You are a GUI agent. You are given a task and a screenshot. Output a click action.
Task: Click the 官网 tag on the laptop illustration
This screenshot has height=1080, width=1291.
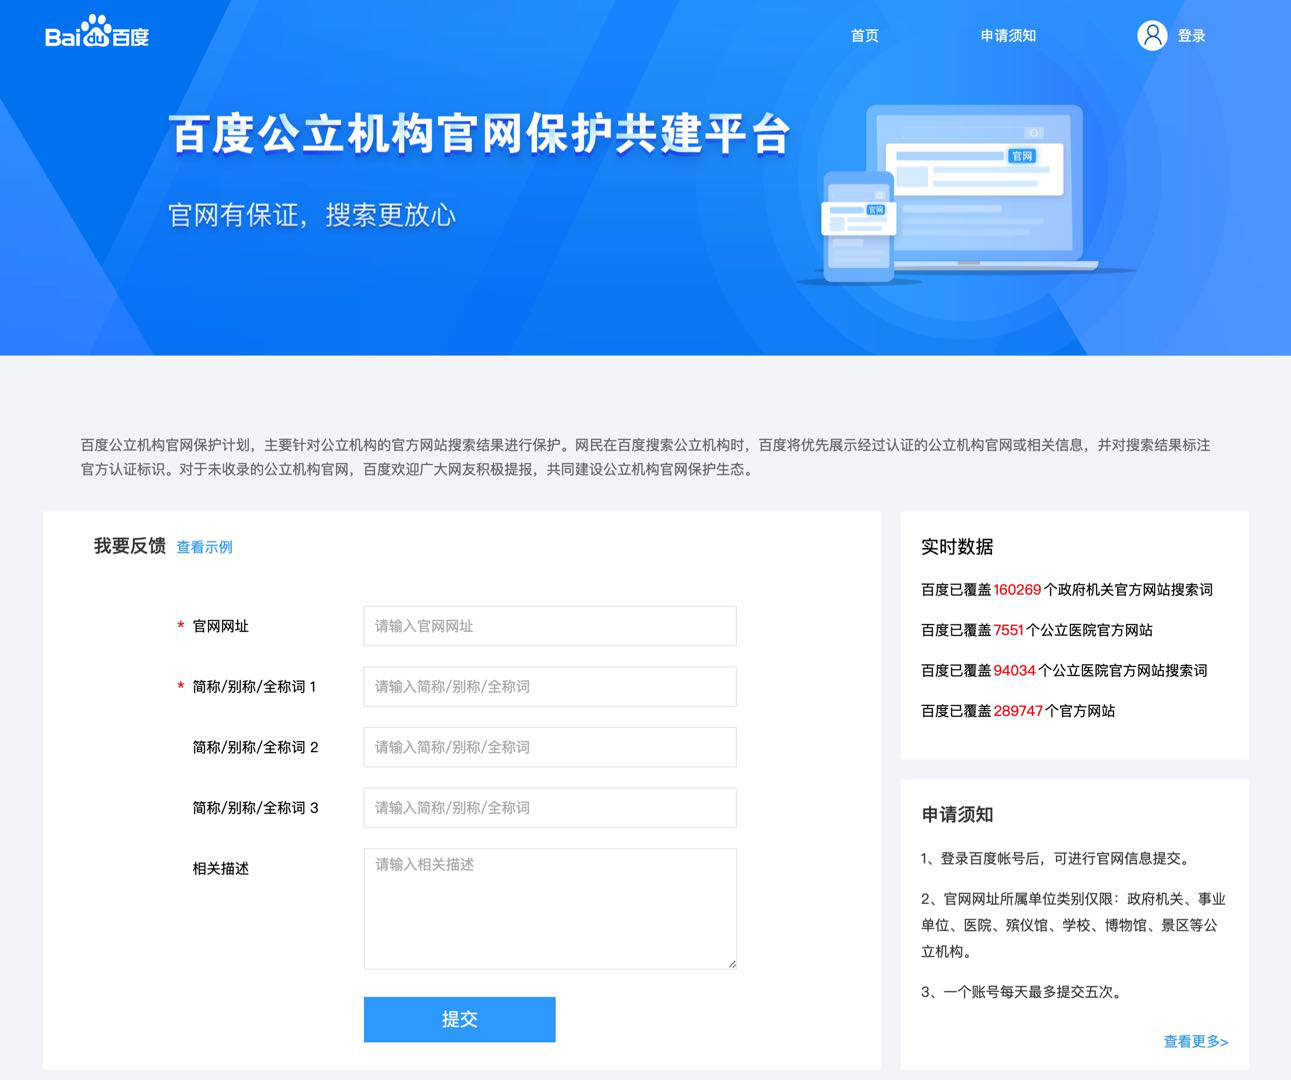[1022, 157]
